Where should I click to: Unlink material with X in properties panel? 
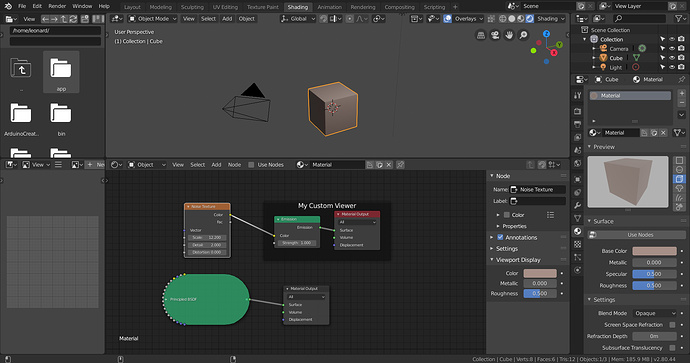[x=664, y=132]
